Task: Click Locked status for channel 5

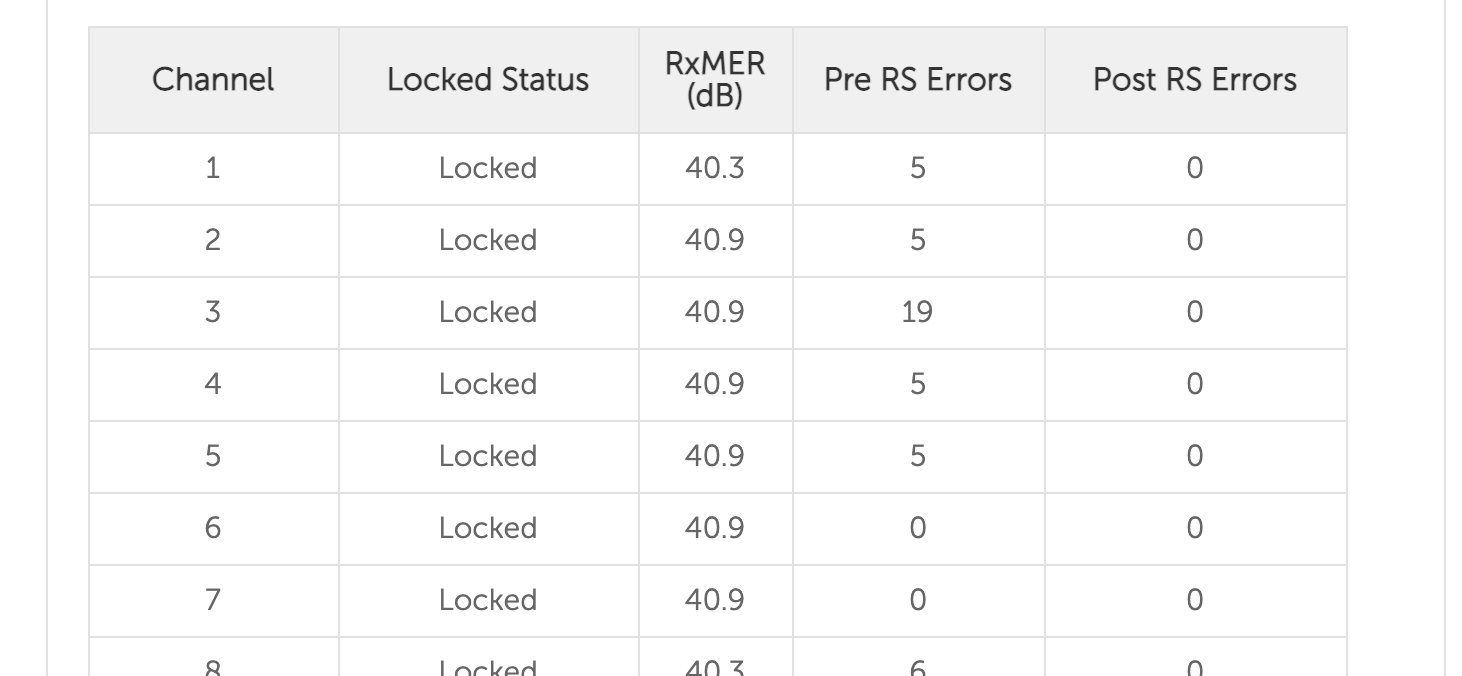Action: tap(488, 456)
